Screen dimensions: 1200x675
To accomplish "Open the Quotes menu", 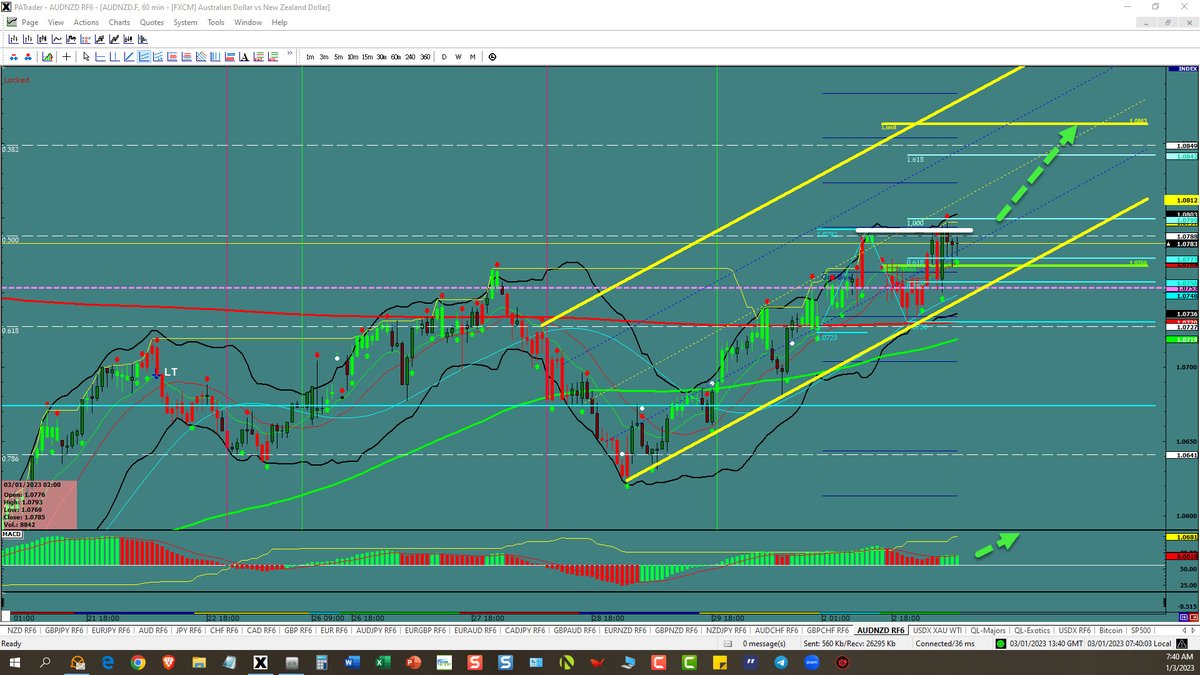I will [152, 22].
